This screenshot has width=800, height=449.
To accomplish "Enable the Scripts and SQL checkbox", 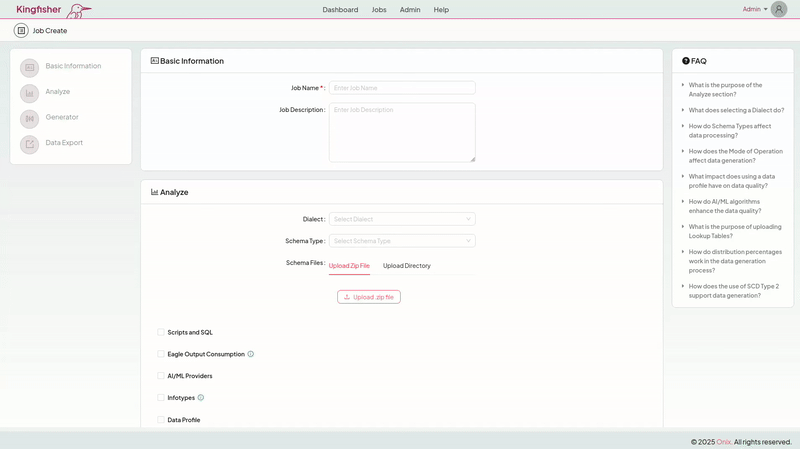I will [x=161, y=332].
